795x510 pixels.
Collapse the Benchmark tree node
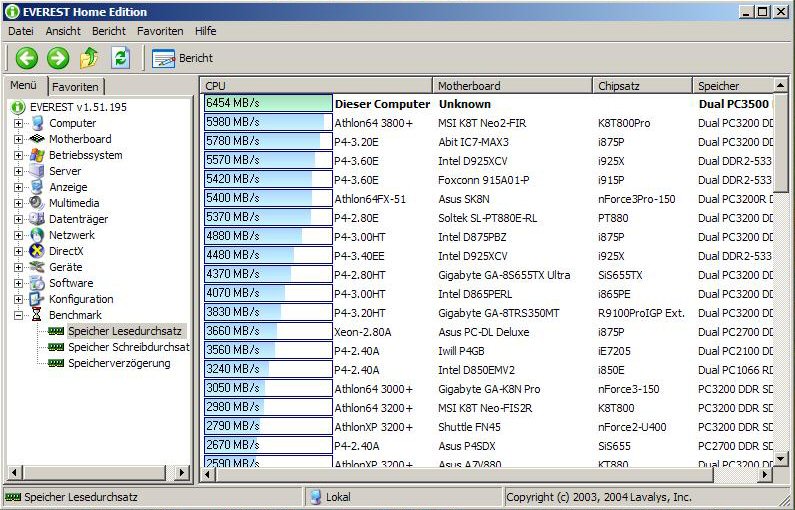18,315
